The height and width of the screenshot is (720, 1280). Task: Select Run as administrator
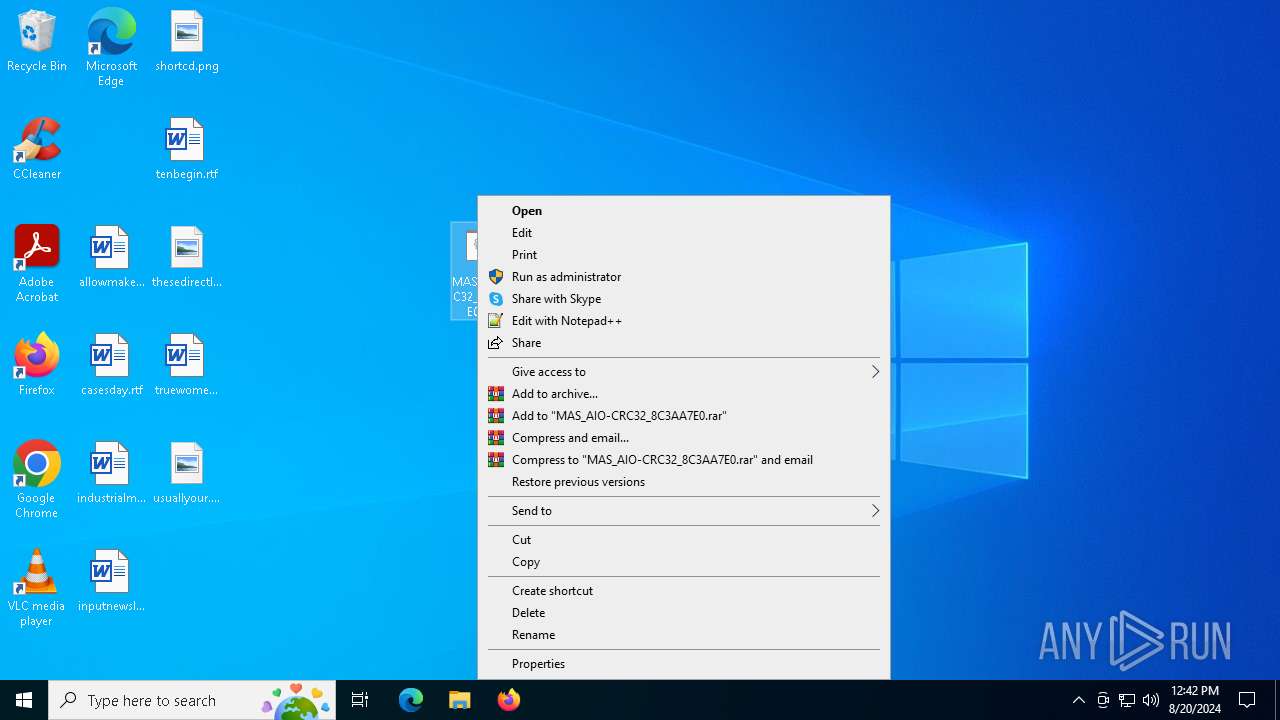684,277
